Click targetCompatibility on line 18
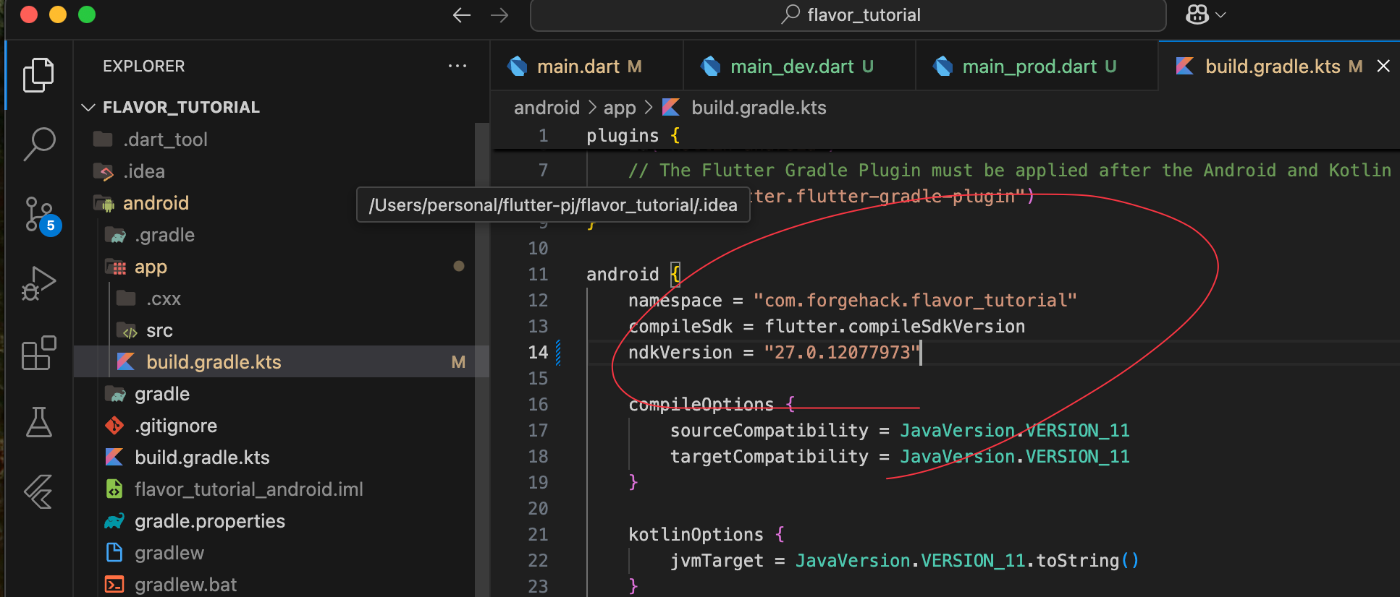The width and height of the screenshot is (1400, 597). [x=769, y=456]
